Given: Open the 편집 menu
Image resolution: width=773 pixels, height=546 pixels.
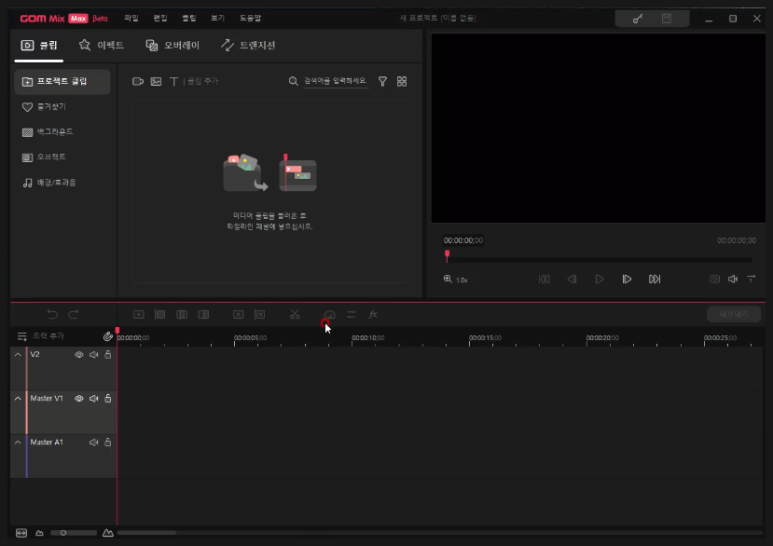Looking at the screenshot, I should click(x=160, y=18).
